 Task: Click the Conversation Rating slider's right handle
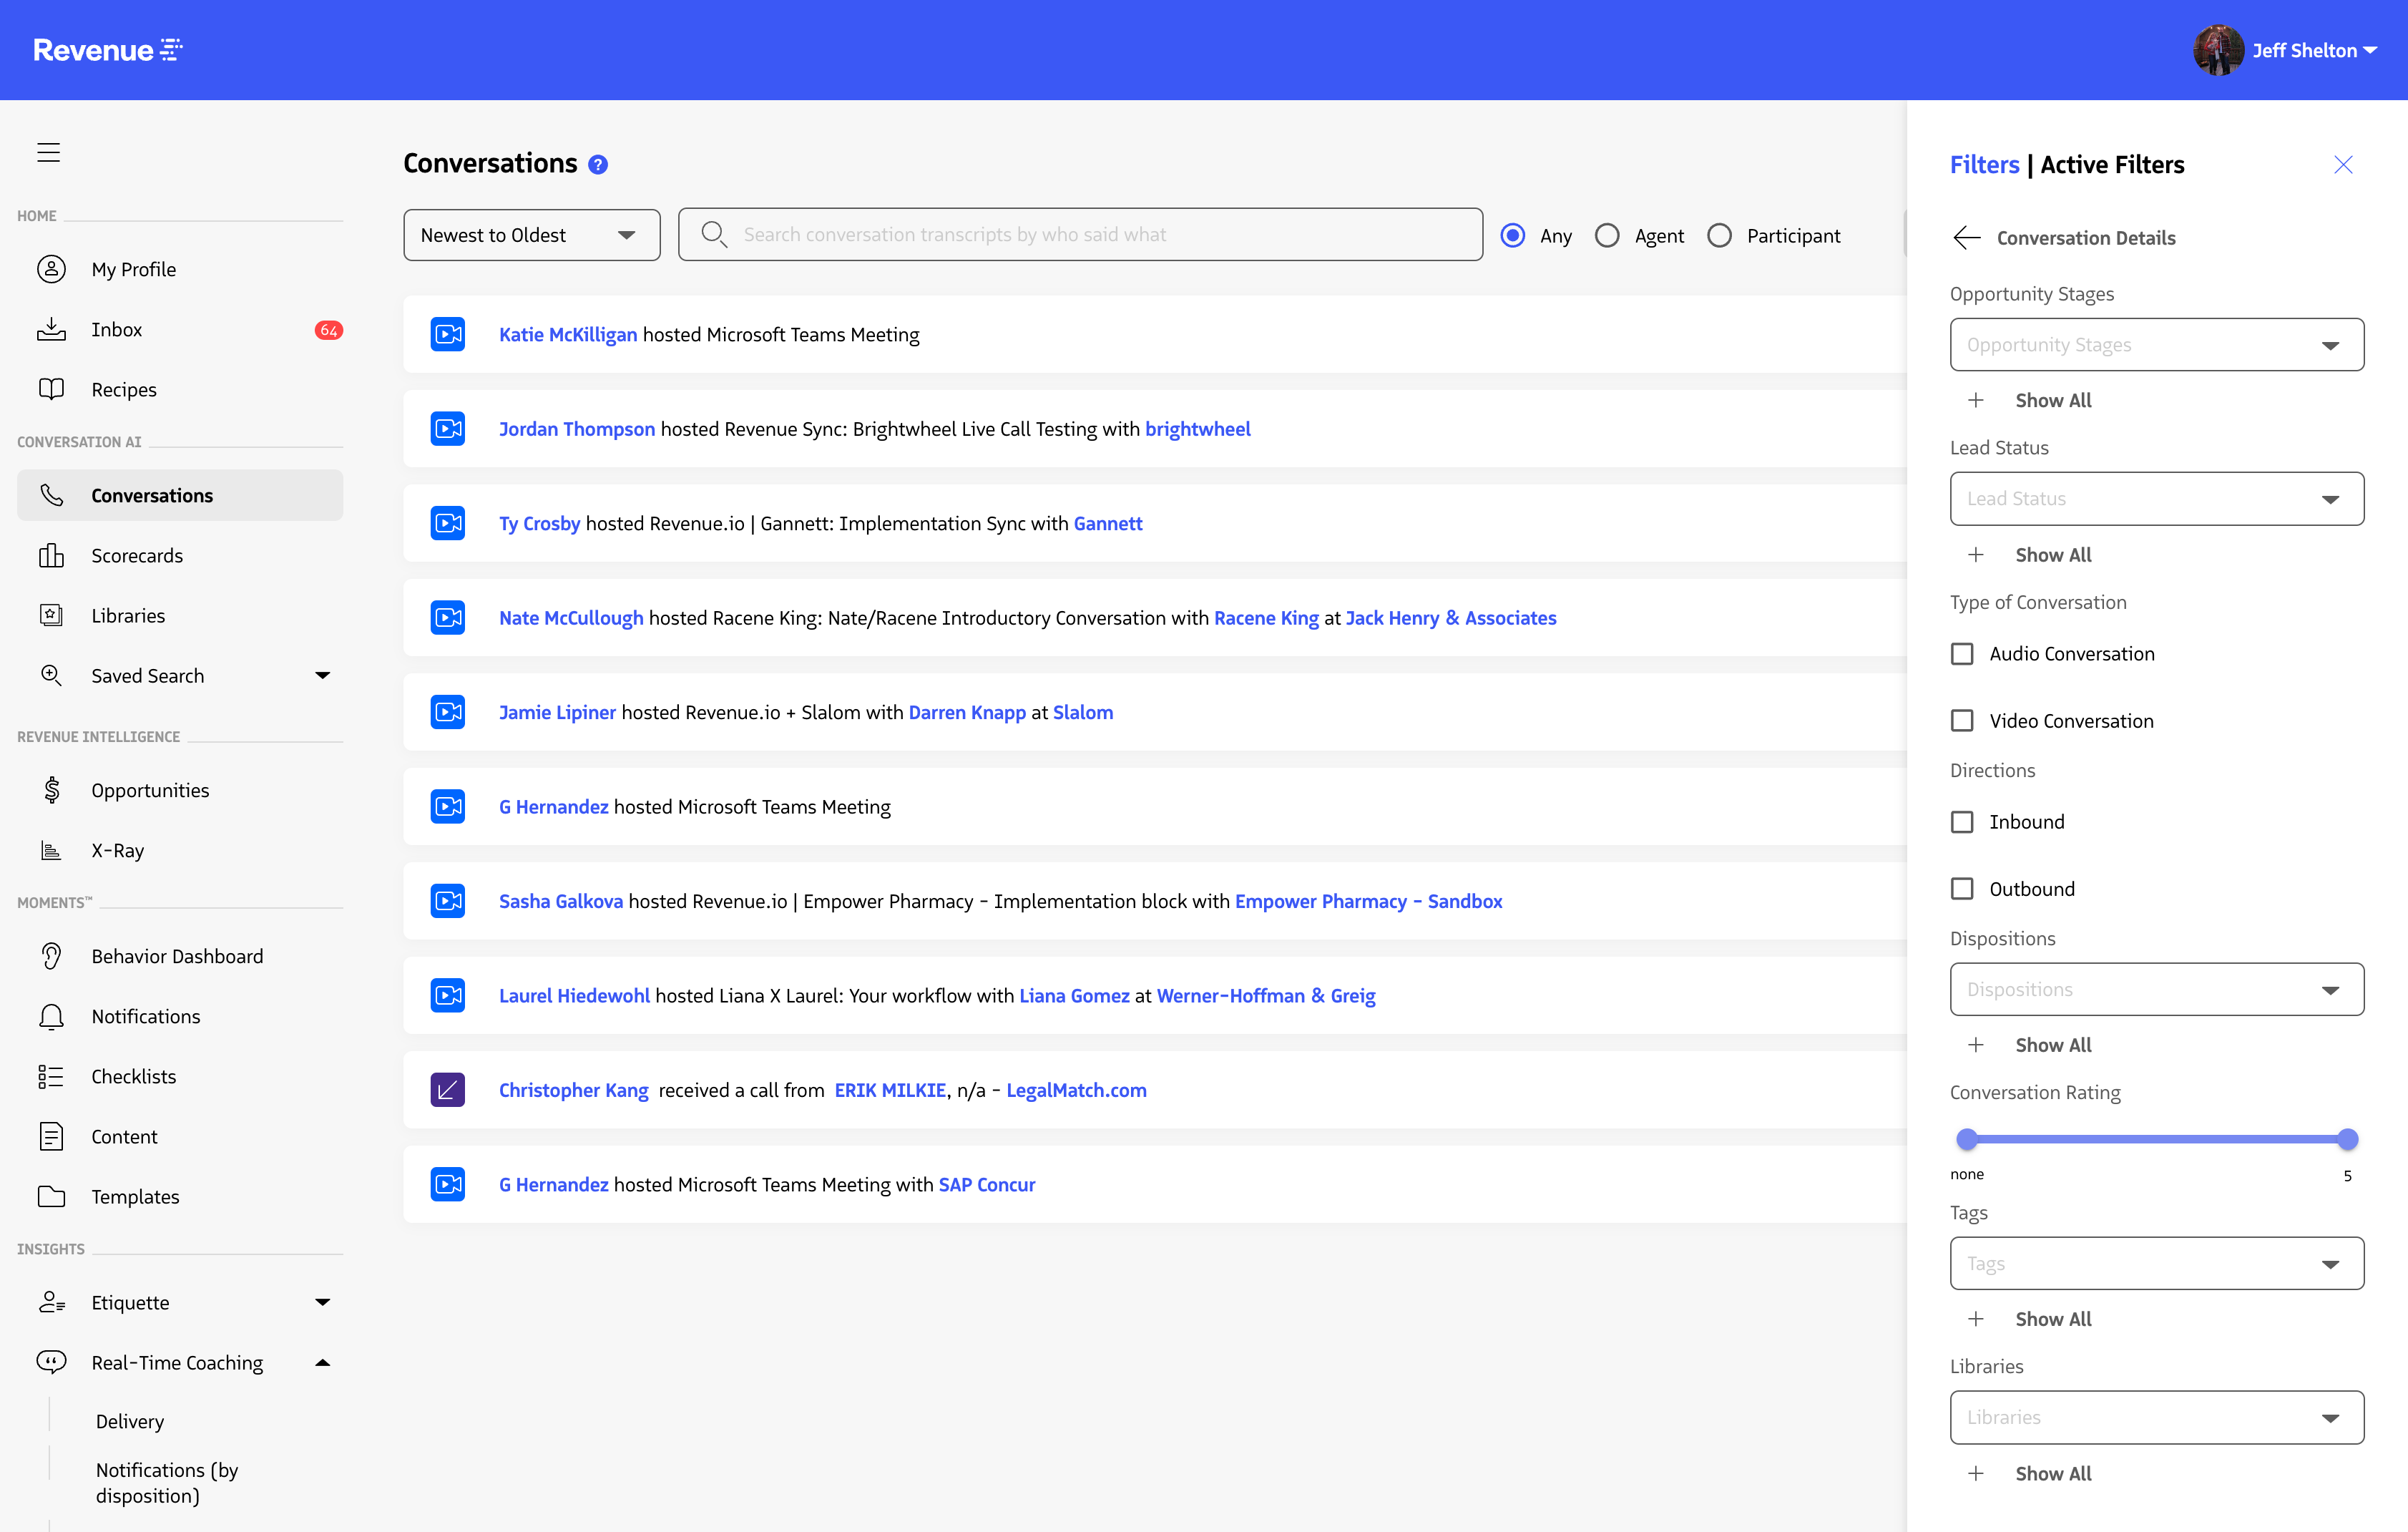2347,1139
